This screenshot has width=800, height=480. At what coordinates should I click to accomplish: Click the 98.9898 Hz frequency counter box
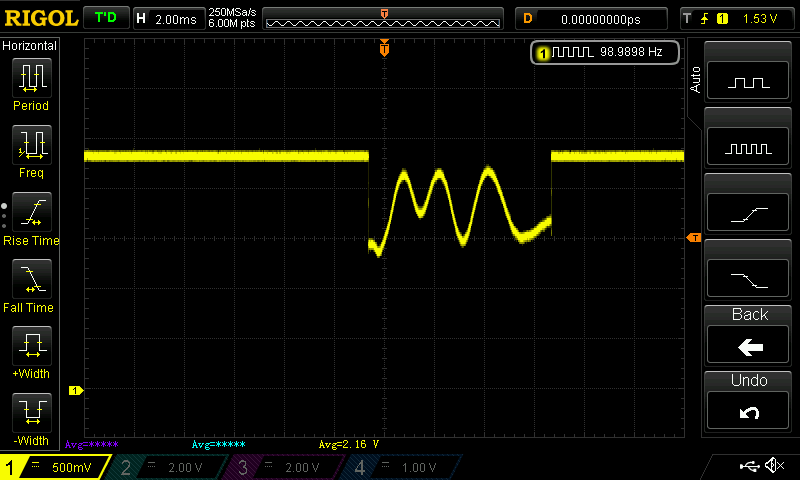coord(605,52)
